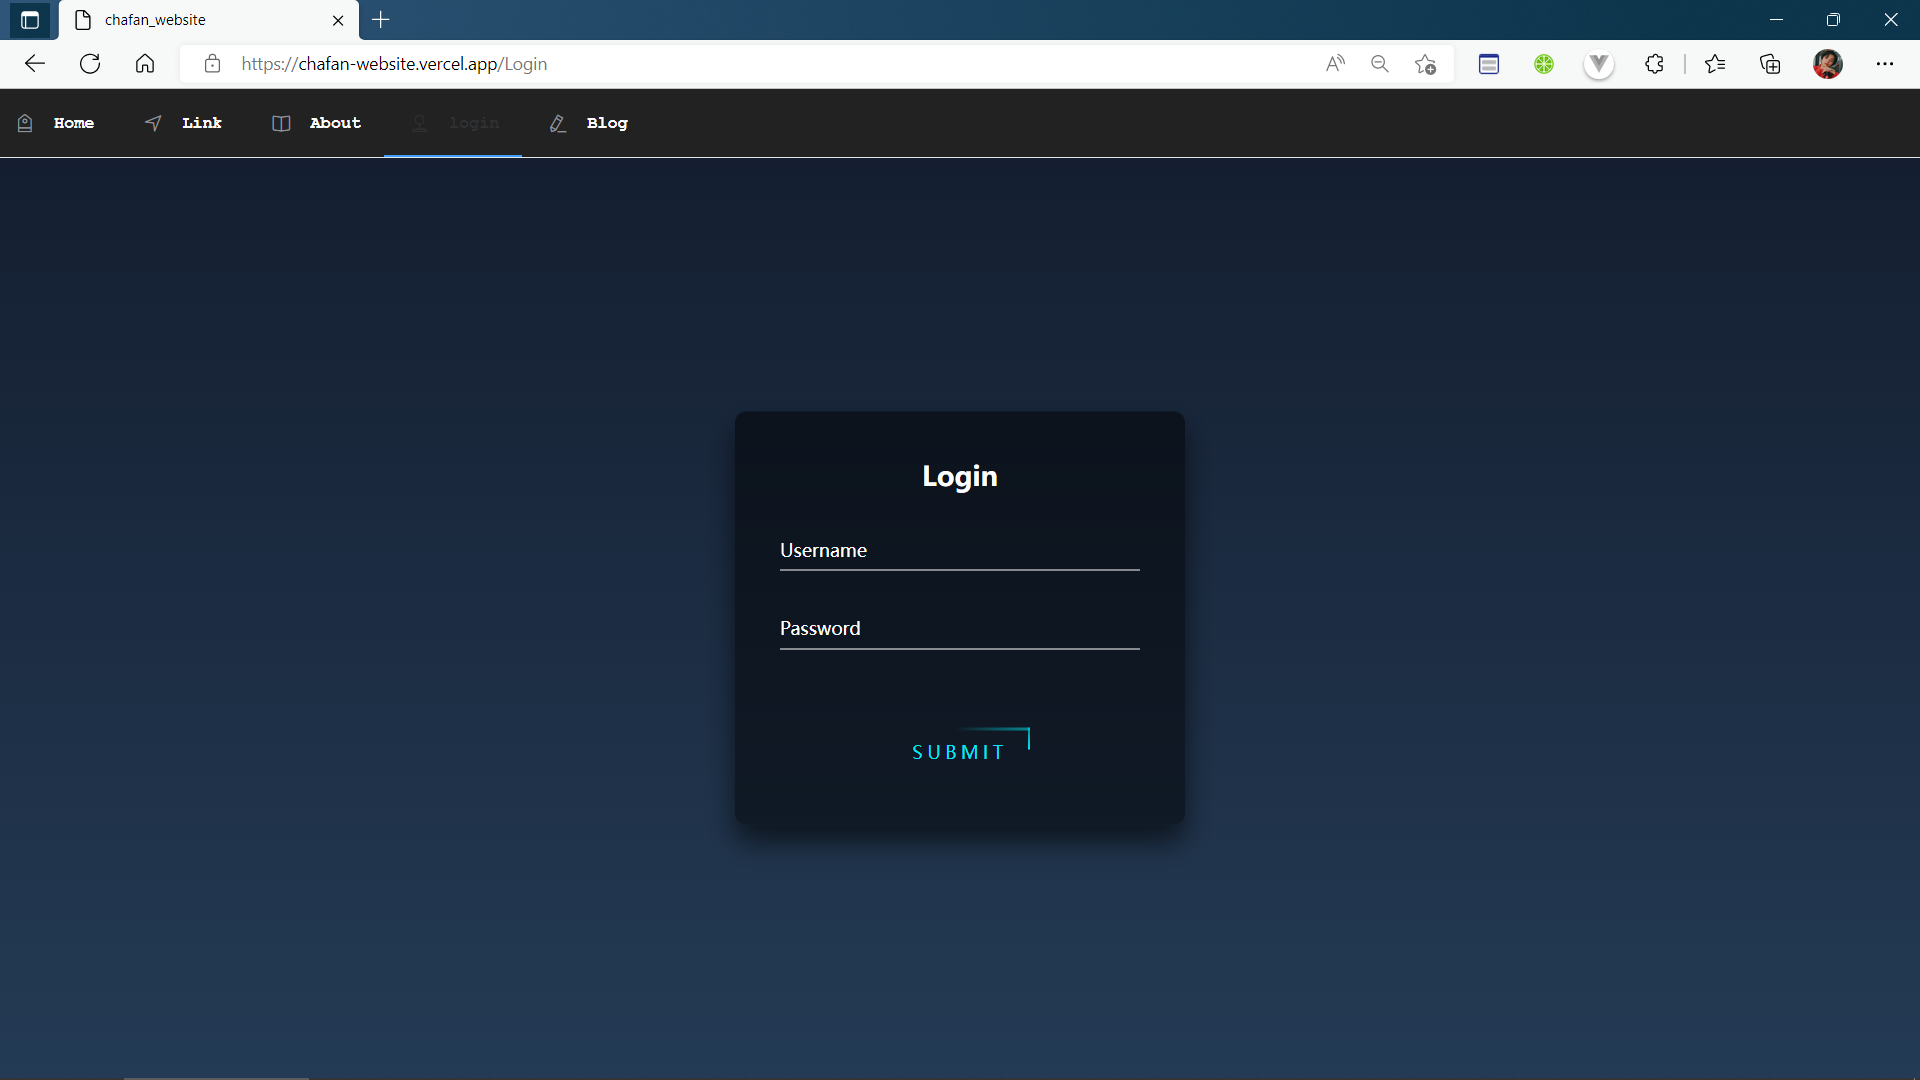Click the About open-book icon
Viewport: 1920px width, 1080px height.
click(282, 123)
